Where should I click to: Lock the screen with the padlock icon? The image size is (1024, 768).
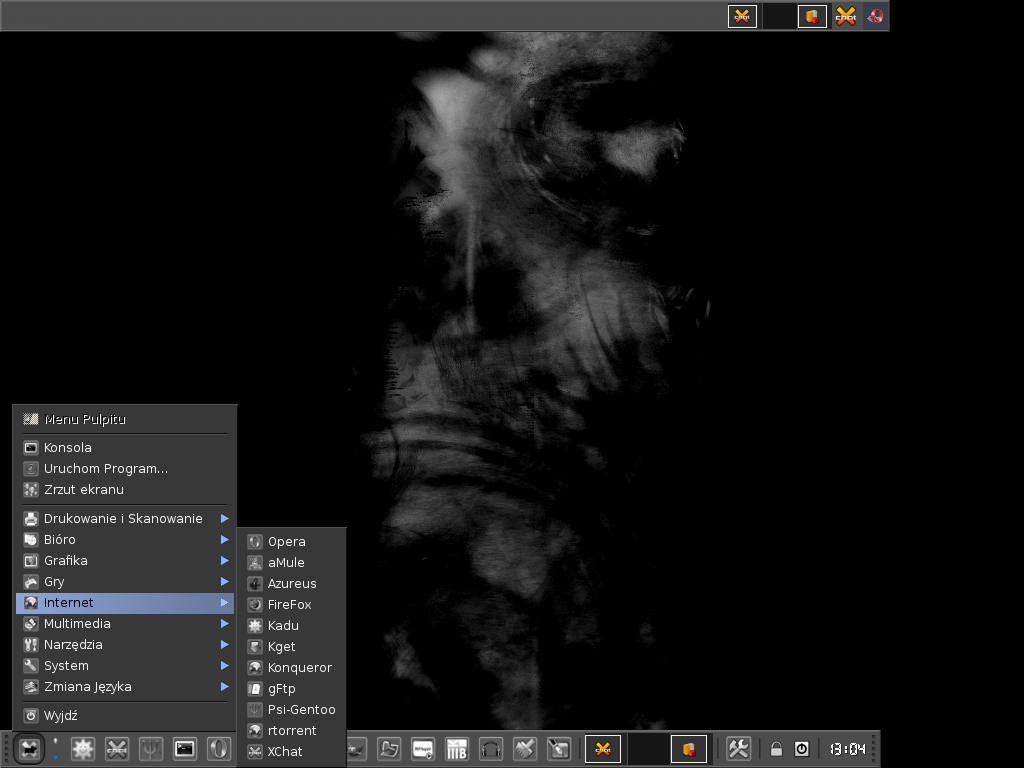click(x=776, y=748)
